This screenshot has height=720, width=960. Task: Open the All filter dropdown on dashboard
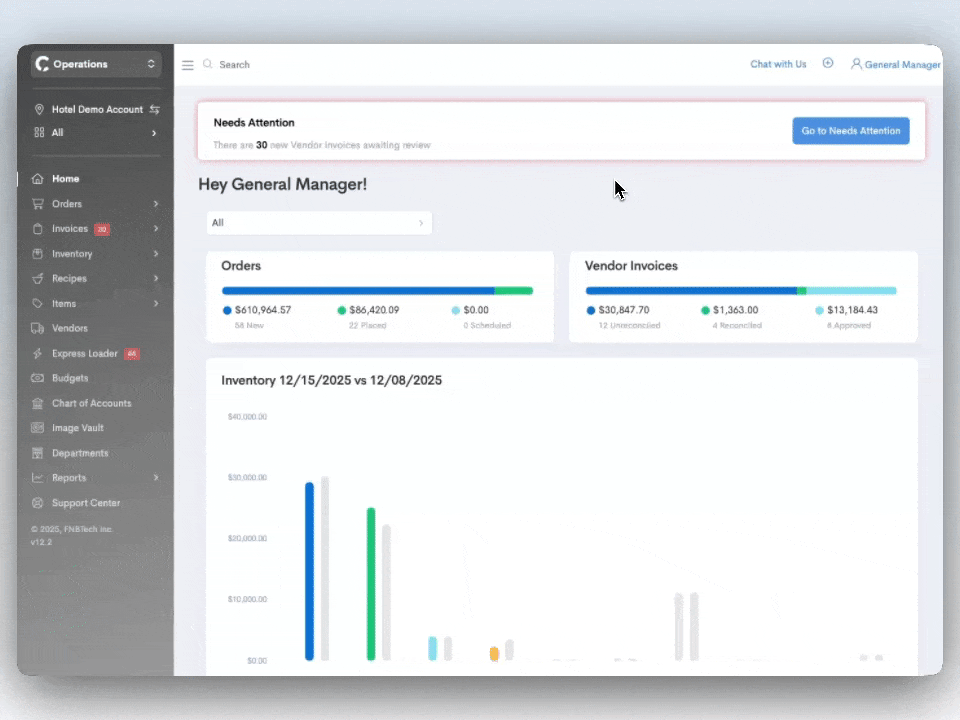319,223
